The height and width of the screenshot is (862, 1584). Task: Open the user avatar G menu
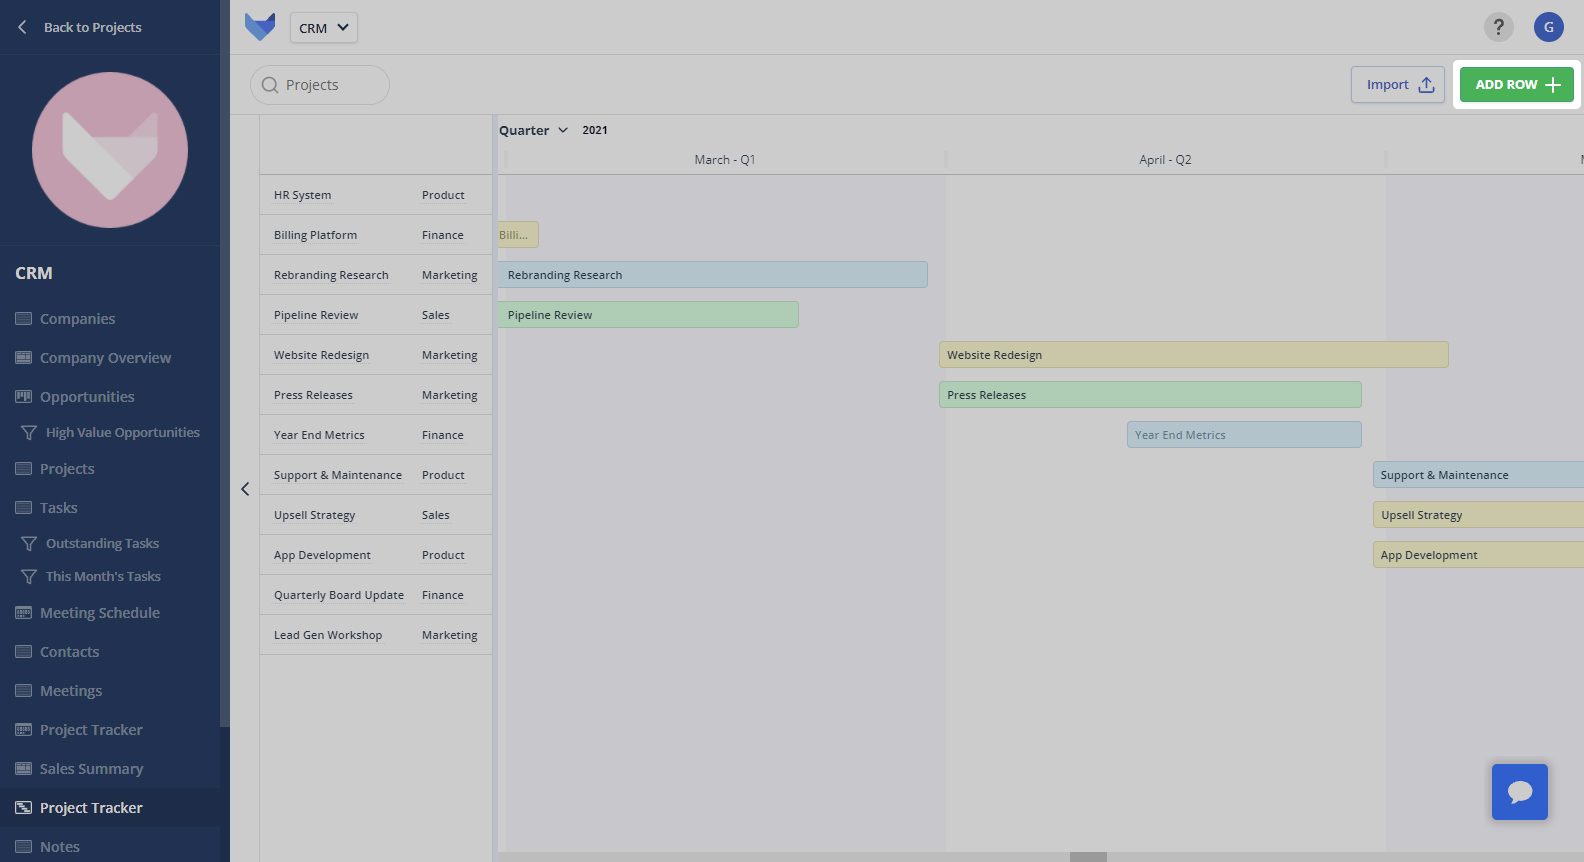tap(1548, 27)
